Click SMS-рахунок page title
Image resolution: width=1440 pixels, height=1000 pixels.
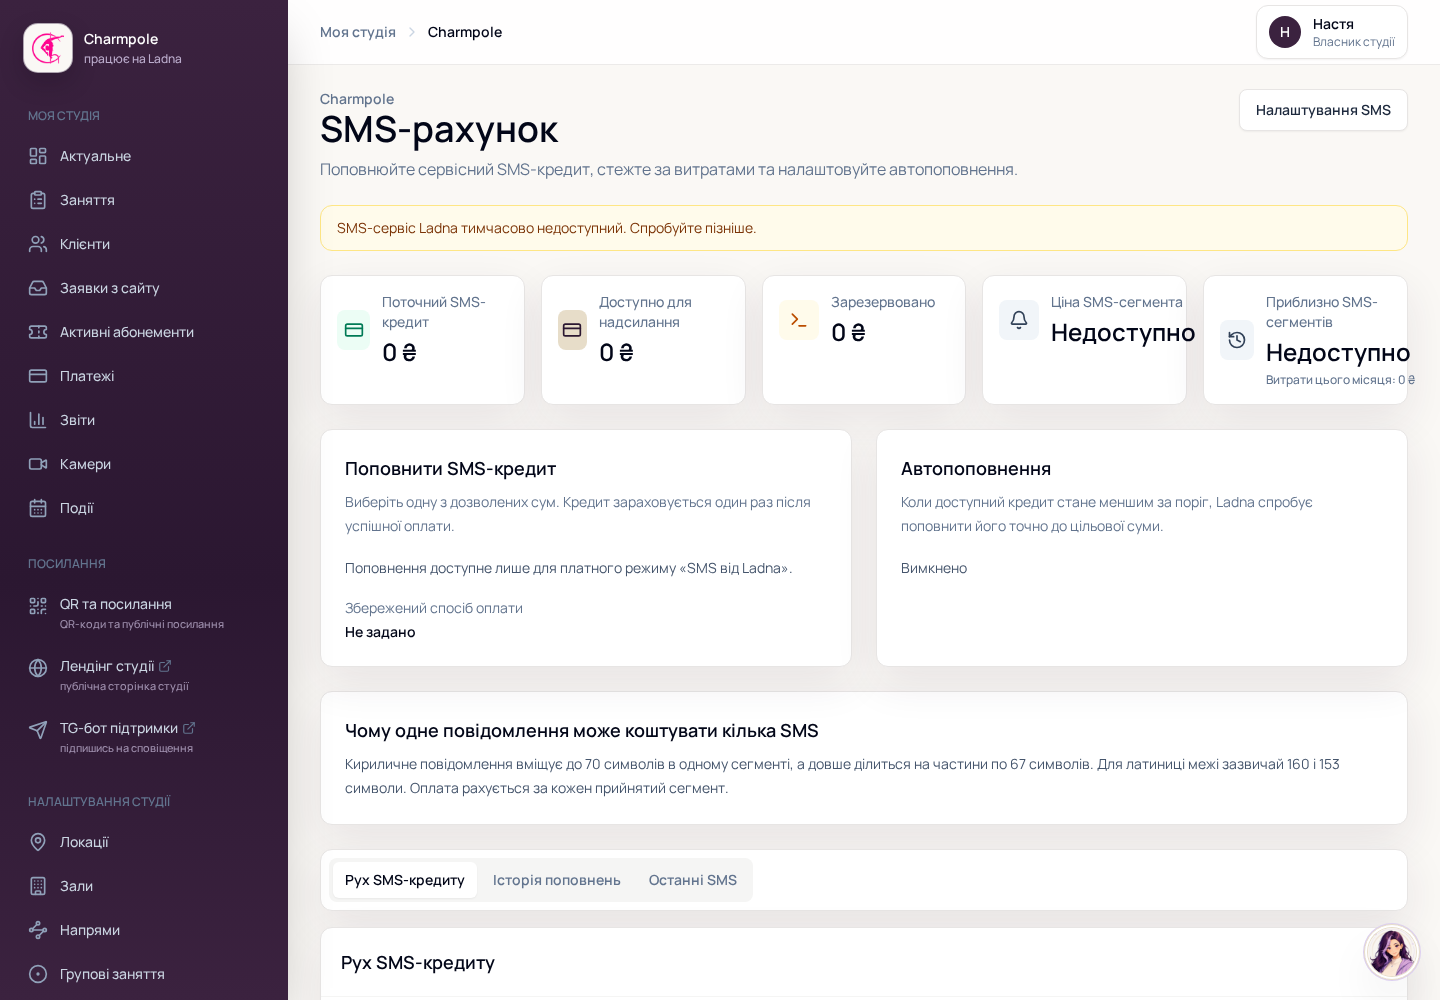click(439, 130)
